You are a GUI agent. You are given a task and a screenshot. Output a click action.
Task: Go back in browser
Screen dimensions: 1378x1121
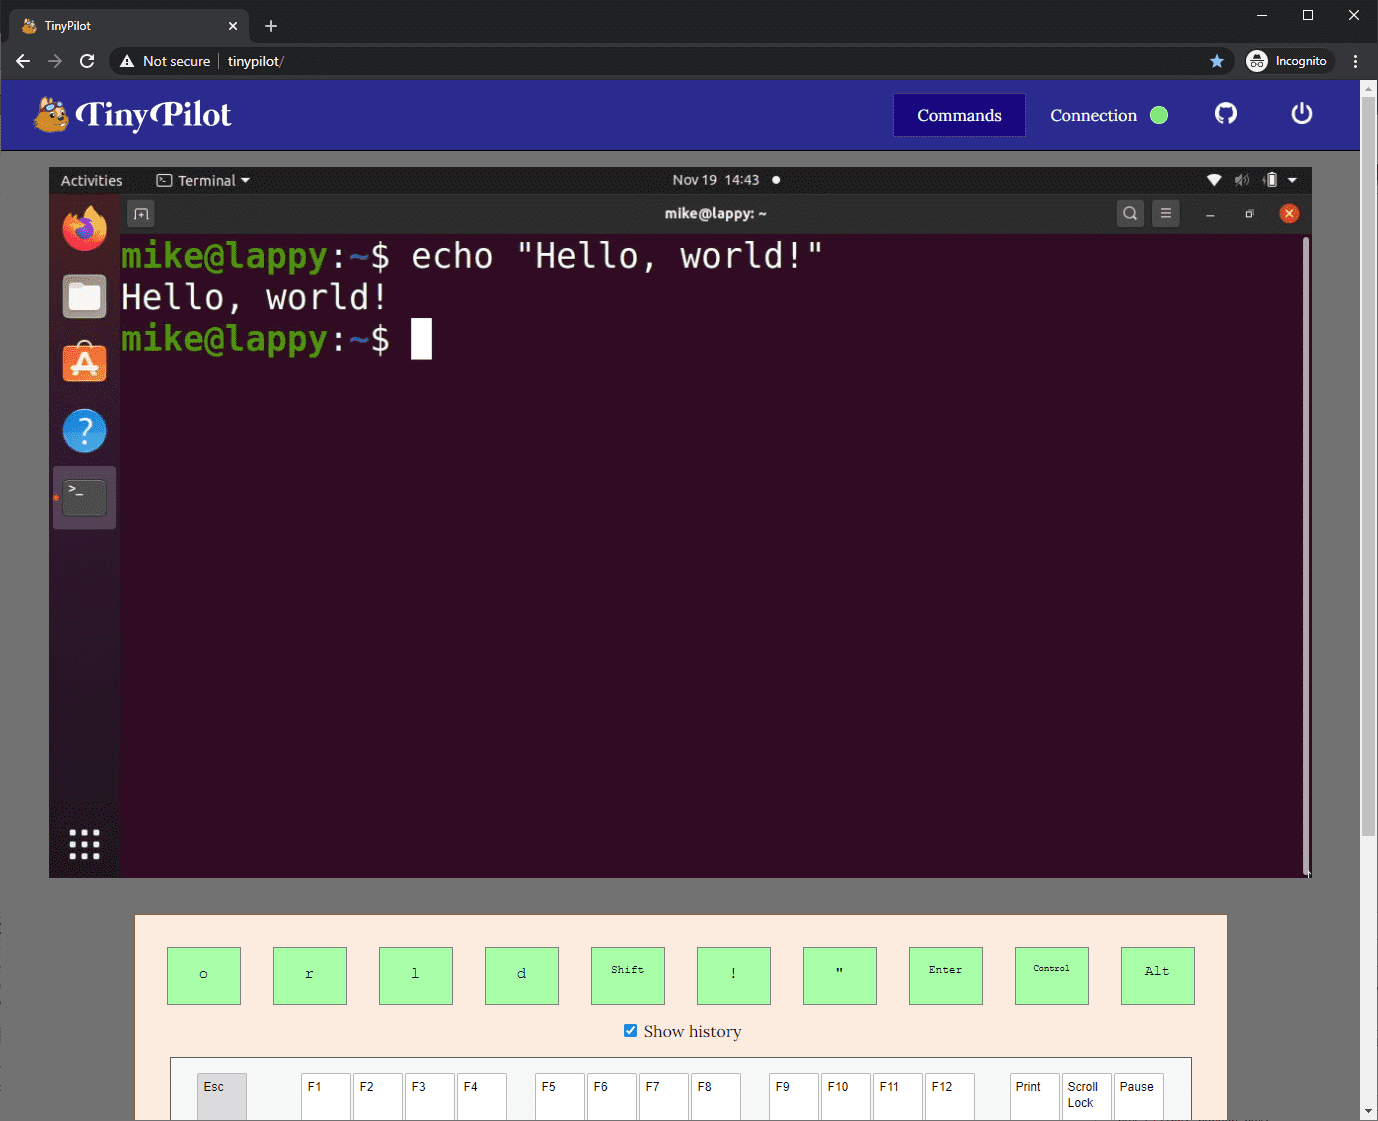[23, 61]
